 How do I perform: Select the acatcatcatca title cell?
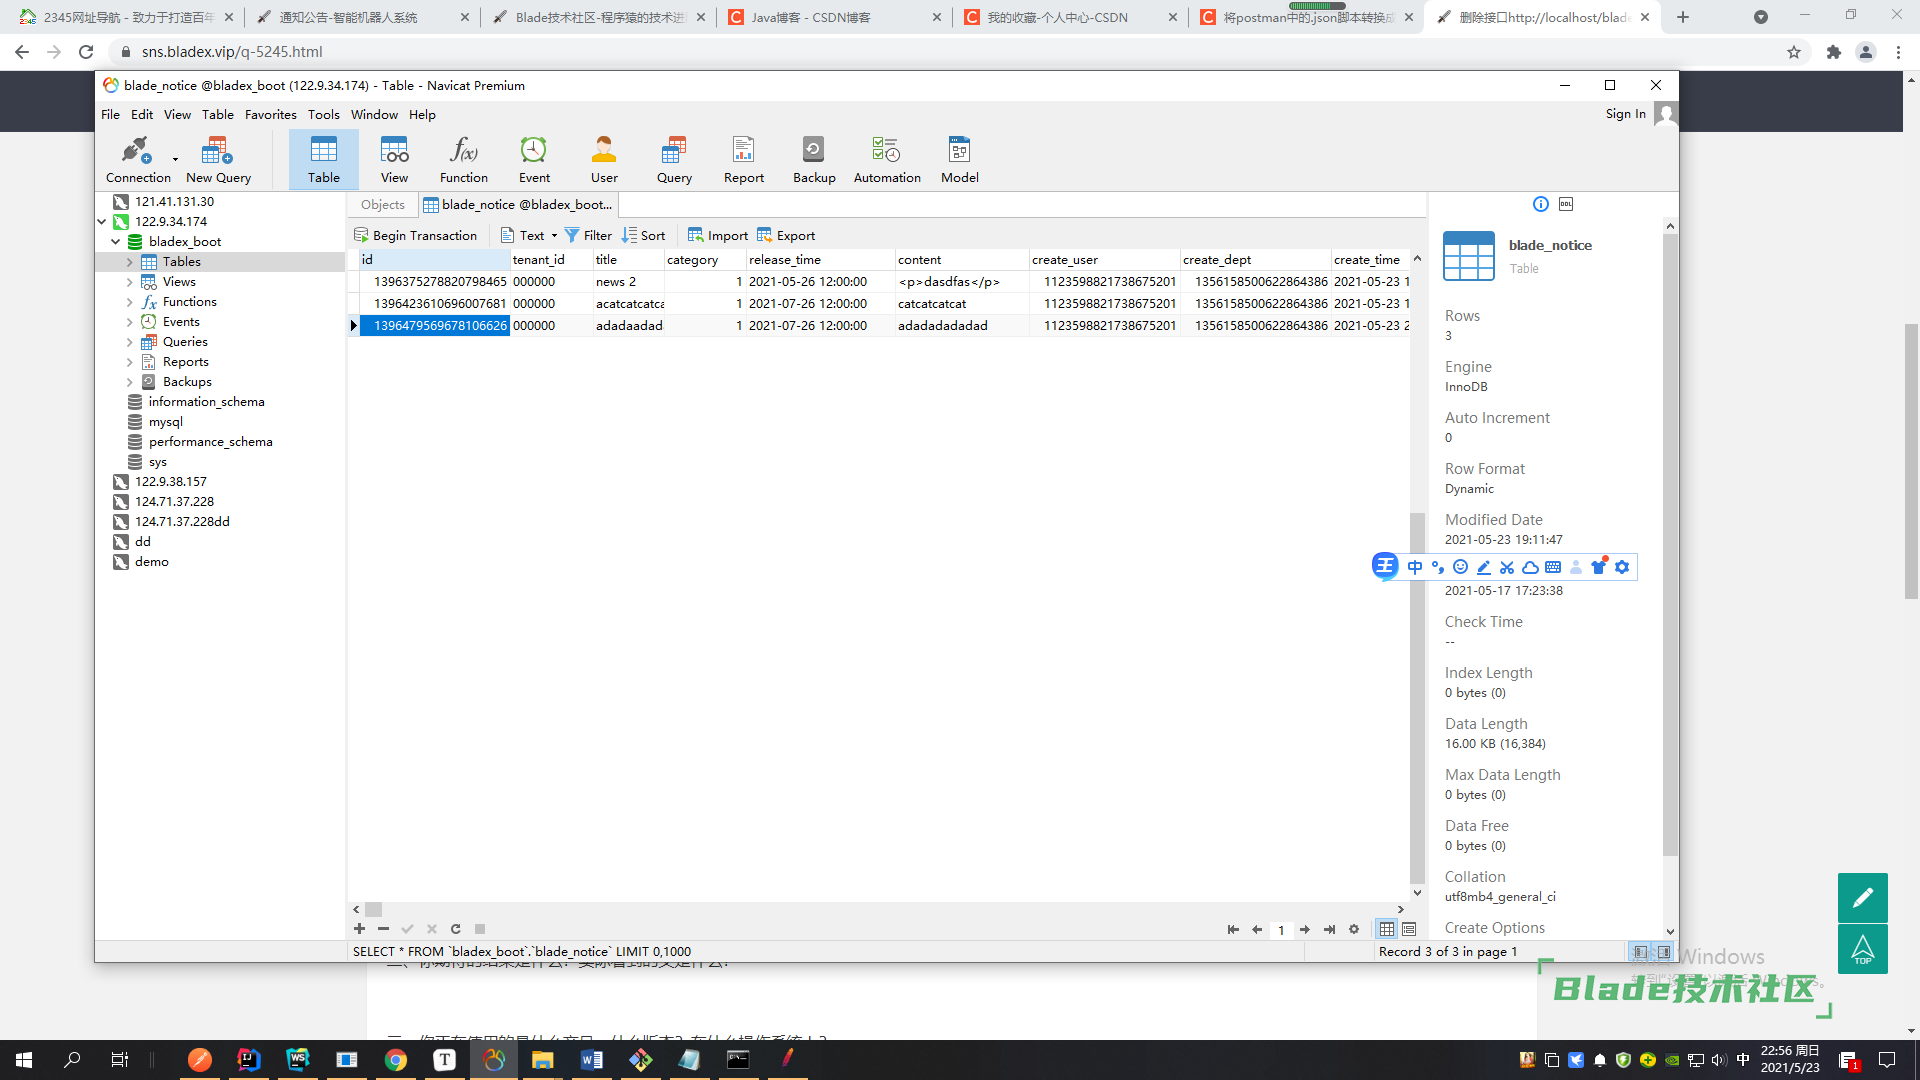tap(629, 304)
